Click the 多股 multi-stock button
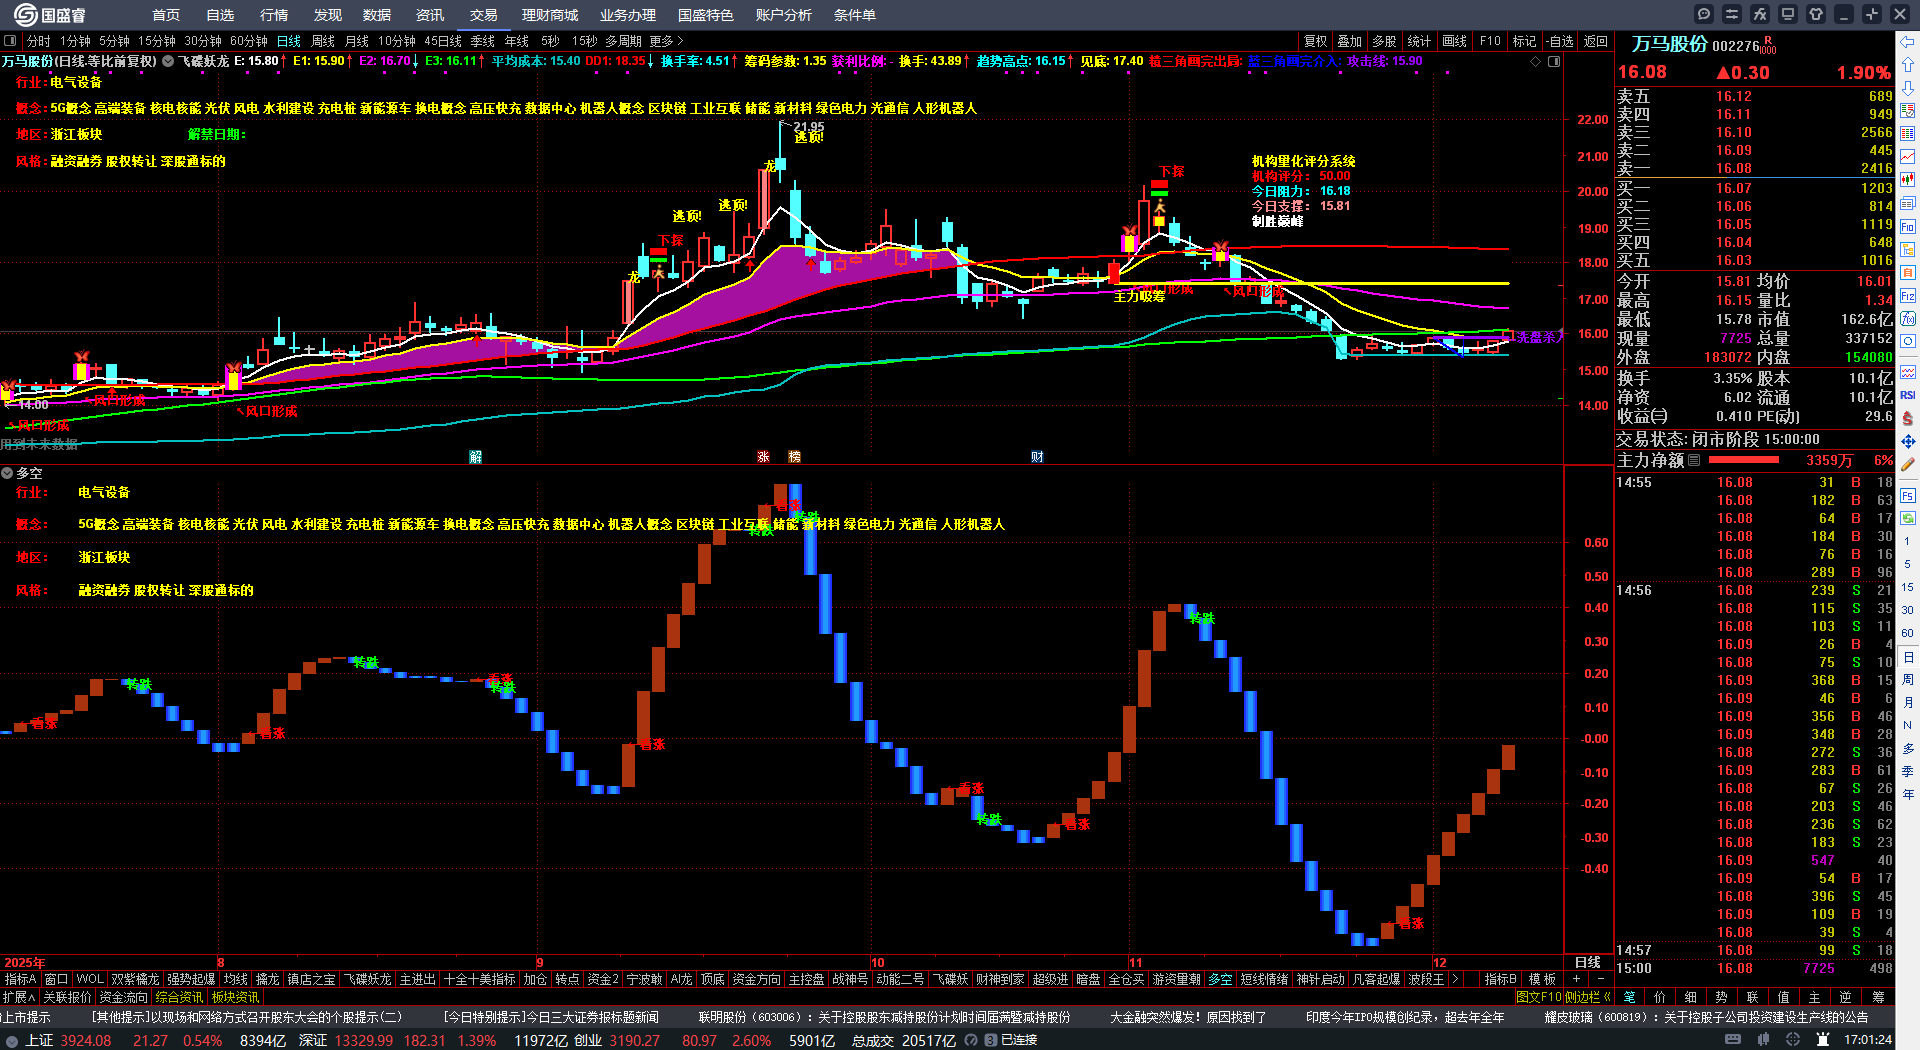Screen dimensions: 1920x1050 tap(1384, 41)
